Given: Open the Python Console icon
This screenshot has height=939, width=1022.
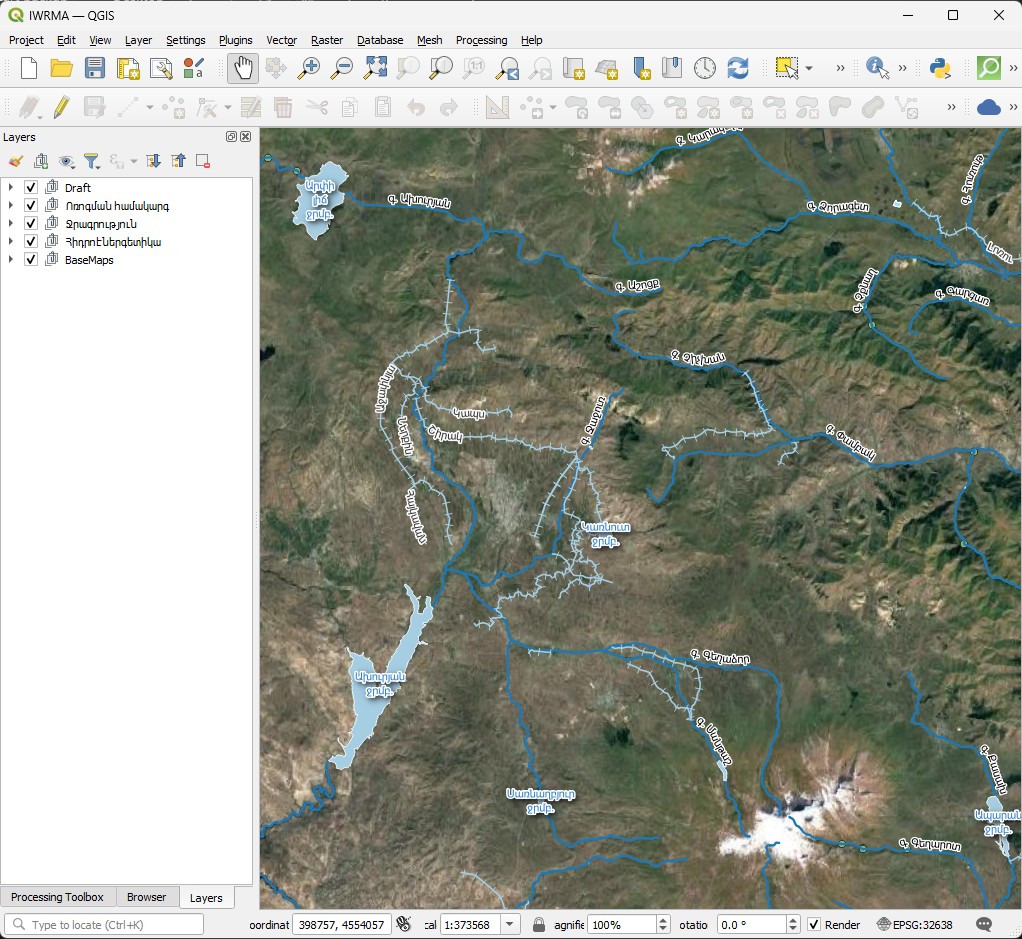Looking at the screenshot, I should (939, 68).
